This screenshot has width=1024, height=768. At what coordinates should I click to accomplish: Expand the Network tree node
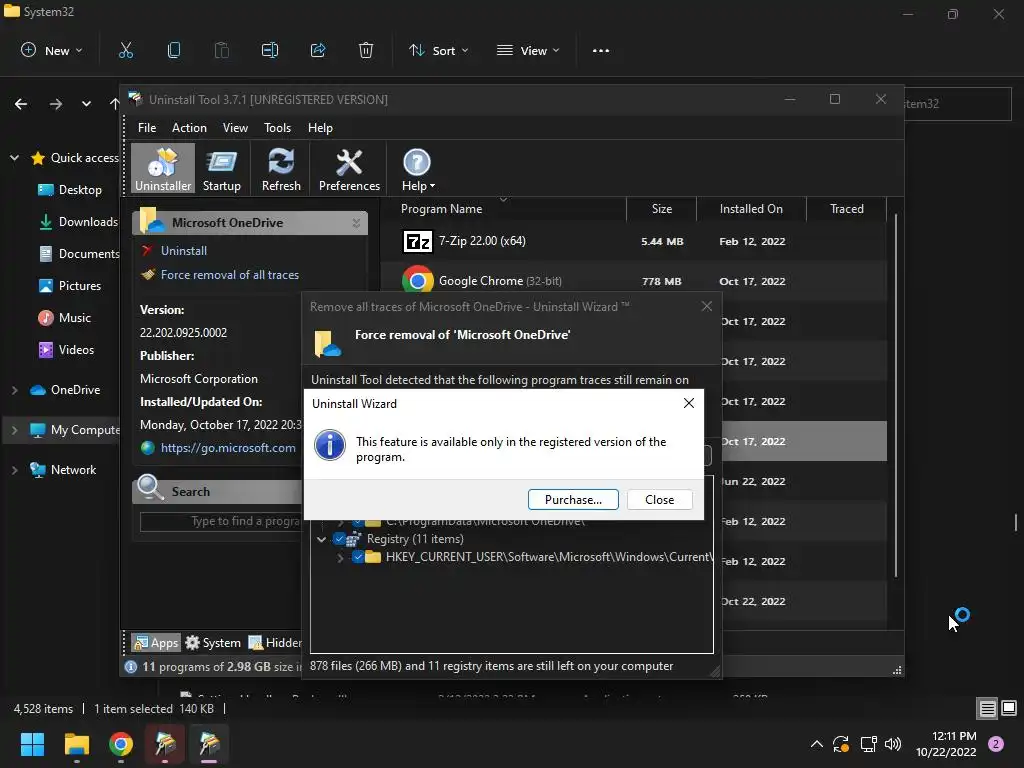14,470
